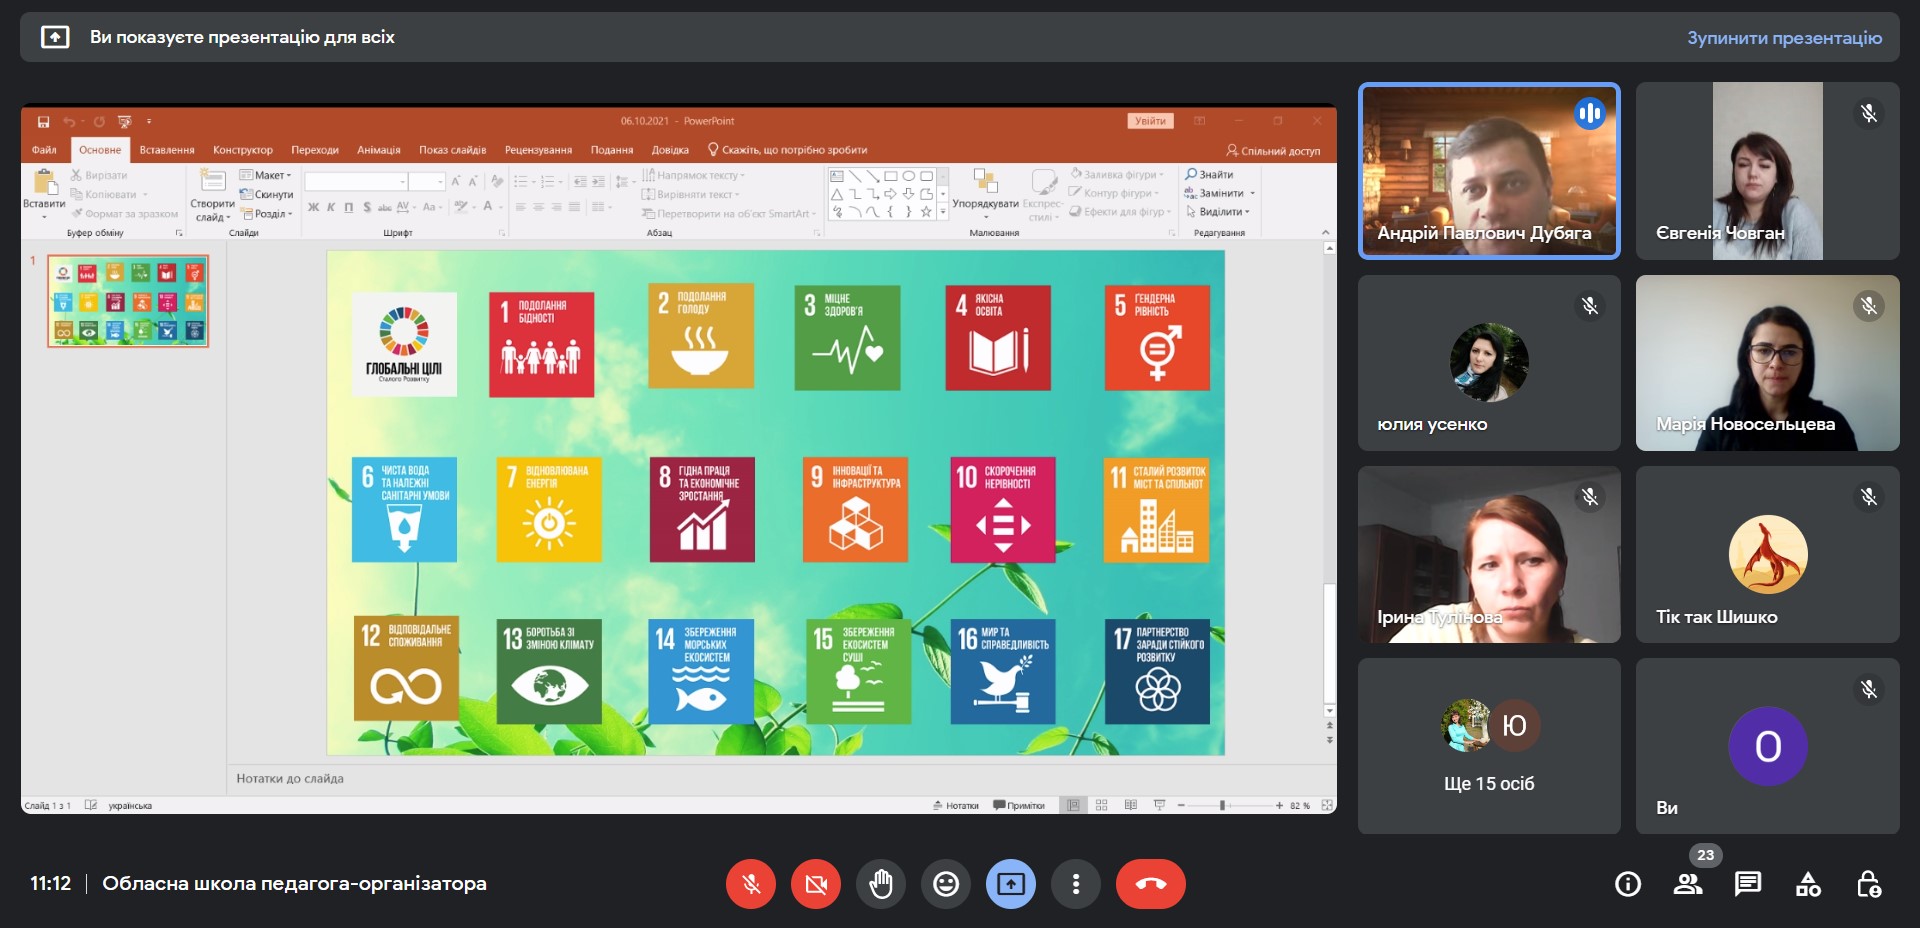The image size is (1920, 928).
Task: Switch to the Конструктор ribbon tab
Action: [x=243, y=150]
